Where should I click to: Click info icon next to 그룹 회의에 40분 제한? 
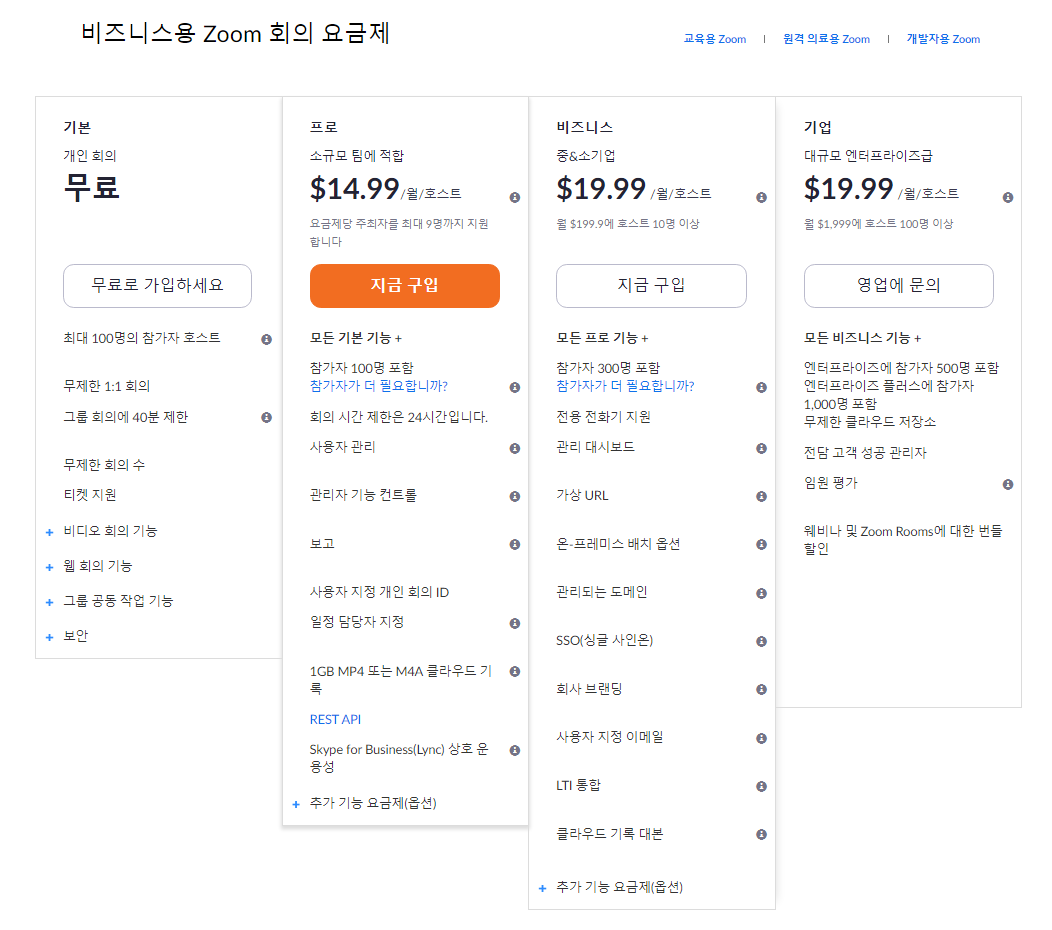click(x=266, y=417)
